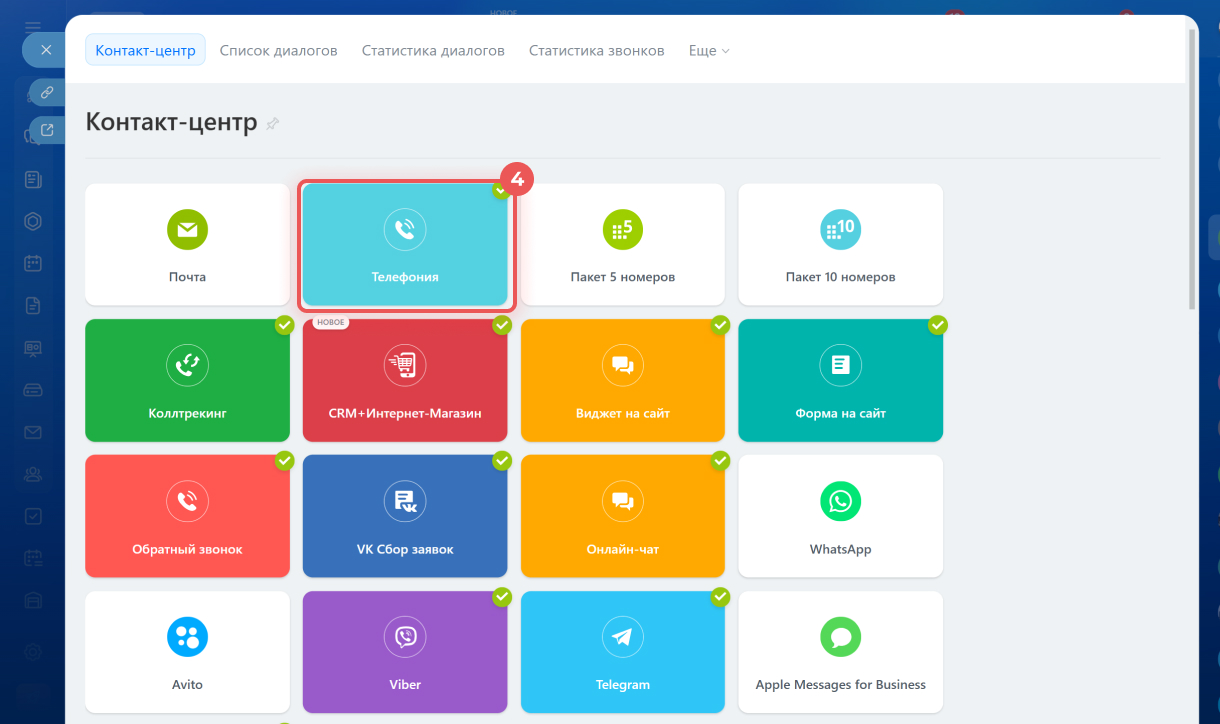Open the Почта mail channel tile

[187, 245]
